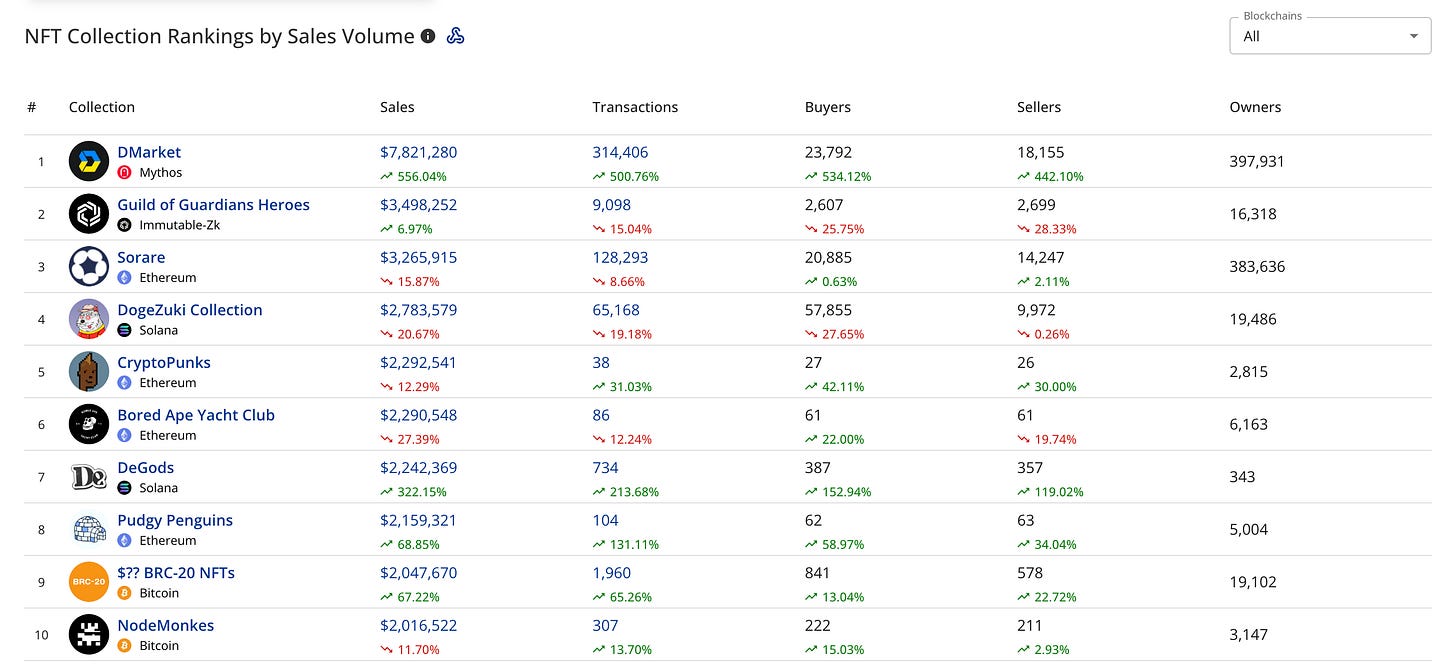Click Sorare owners count 383,636
The height and width of the screenshot is (664, 1456).
click(1257, 266)
